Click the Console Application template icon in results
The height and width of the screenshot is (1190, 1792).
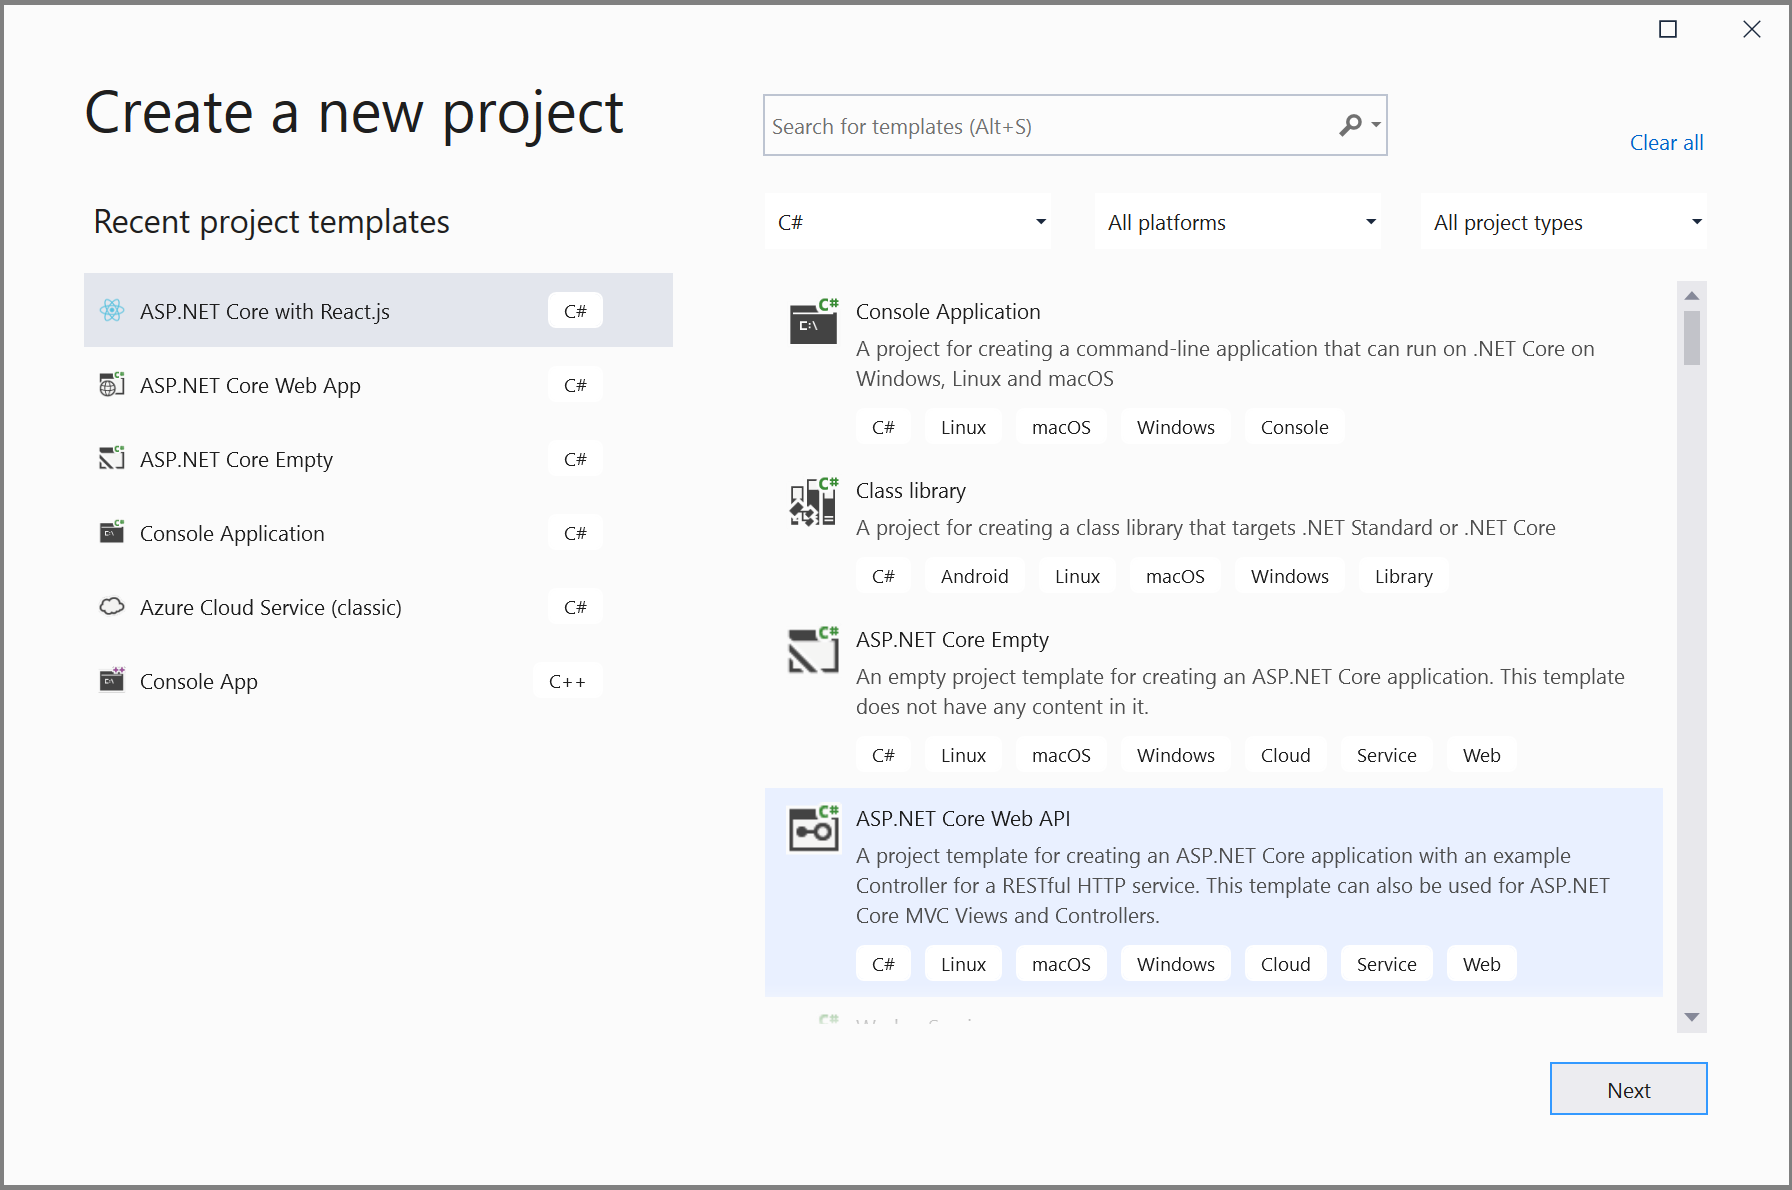pos(813,321)
